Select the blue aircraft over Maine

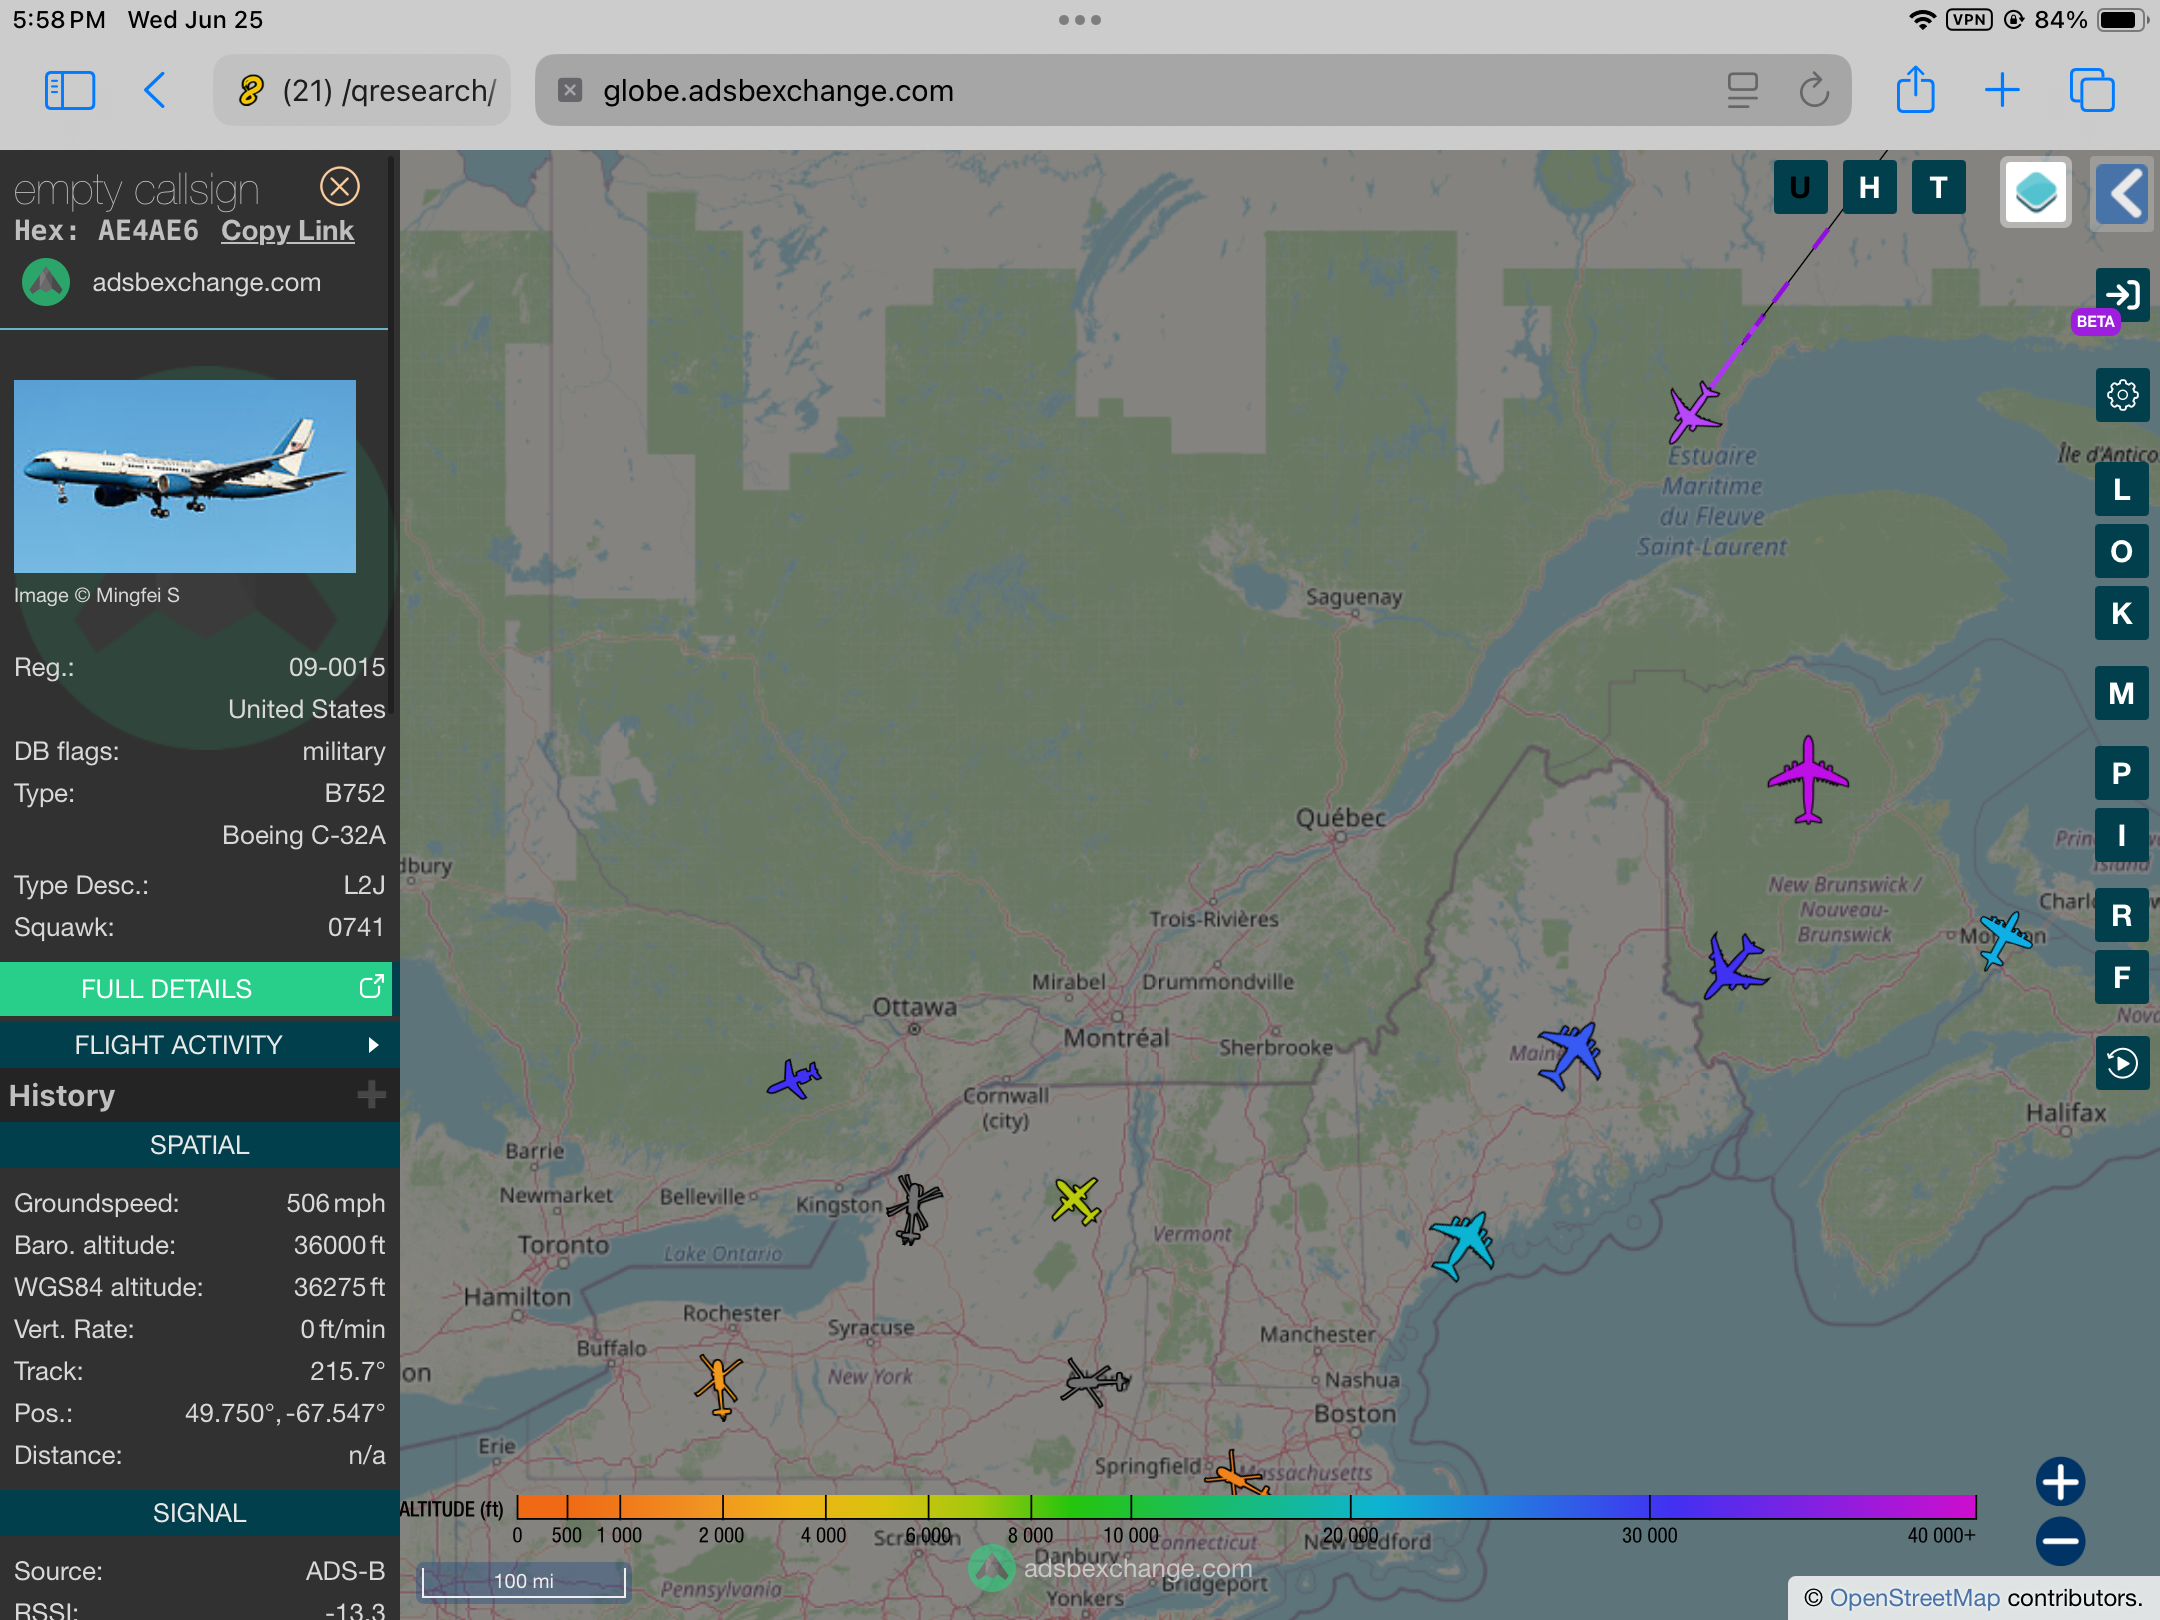[x=1570, y=1055]
